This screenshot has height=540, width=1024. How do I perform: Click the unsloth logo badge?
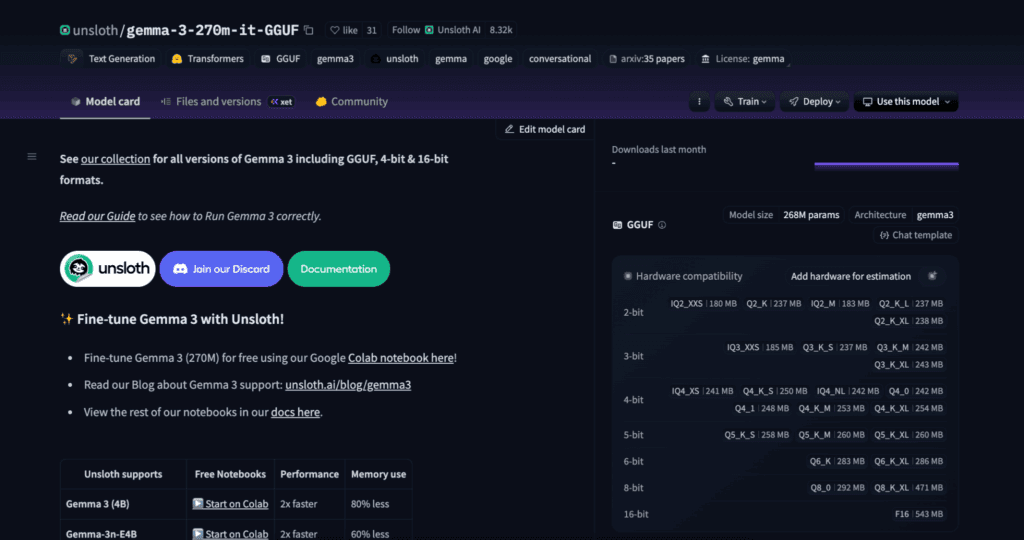pos(108,269)
